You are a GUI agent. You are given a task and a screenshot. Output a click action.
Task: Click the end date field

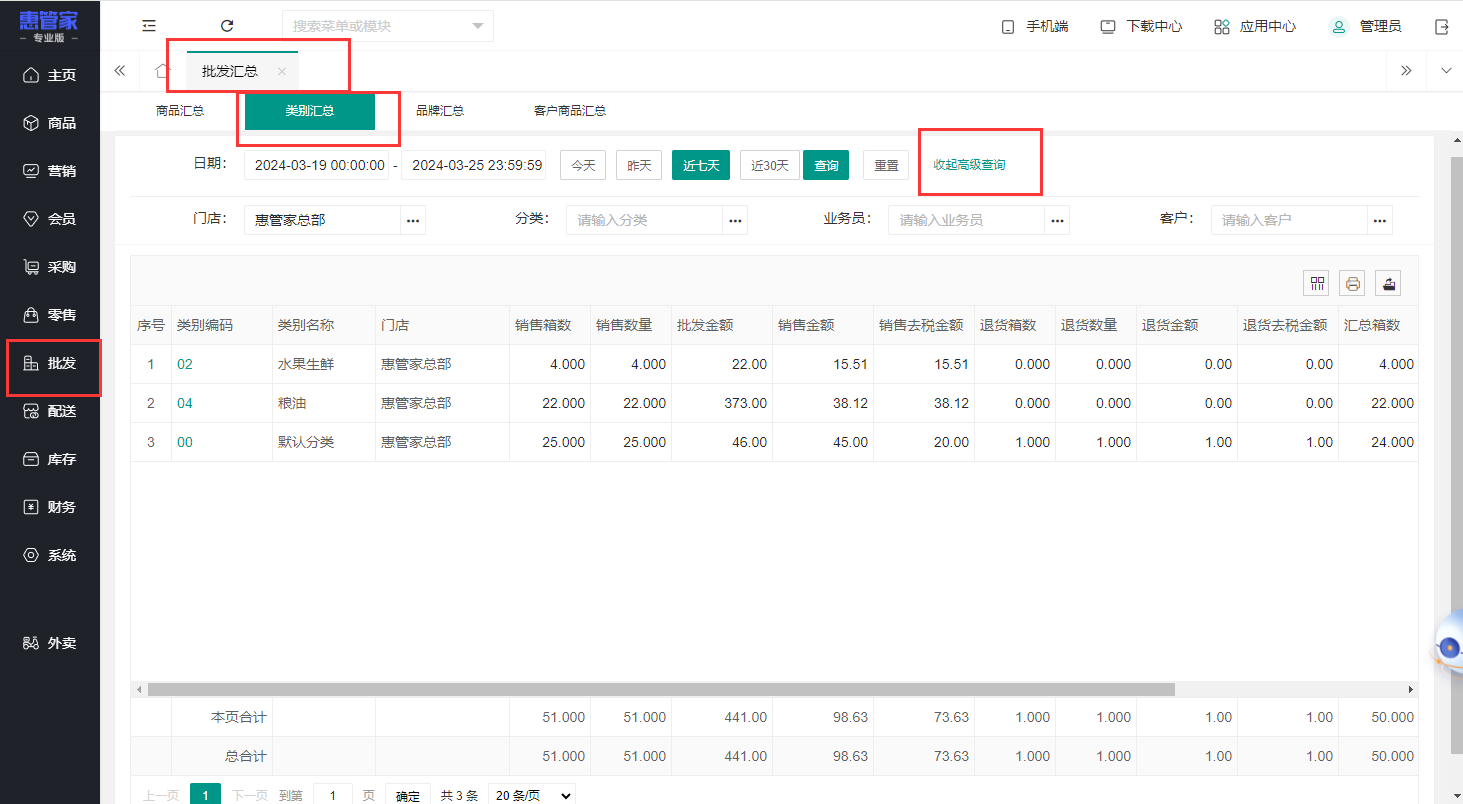click(x=474, y=165)
